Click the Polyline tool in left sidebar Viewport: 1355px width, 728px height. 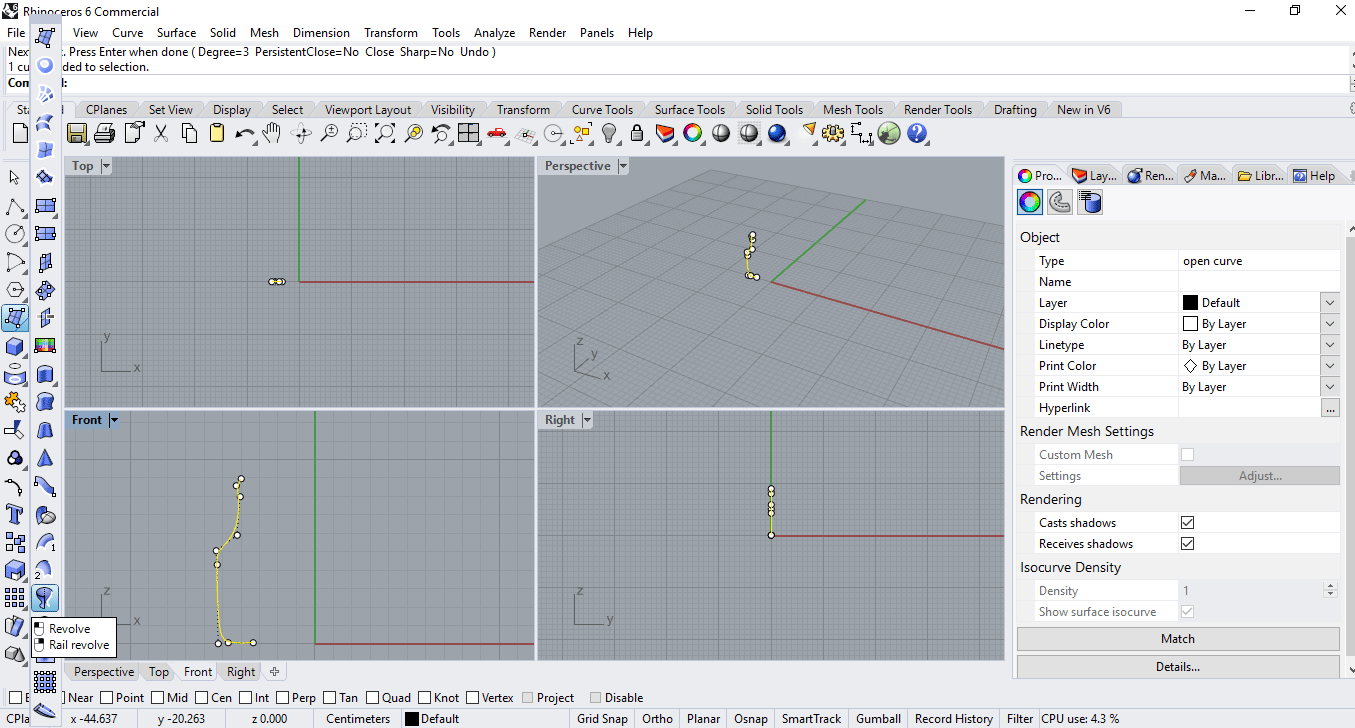coord(15,206)
